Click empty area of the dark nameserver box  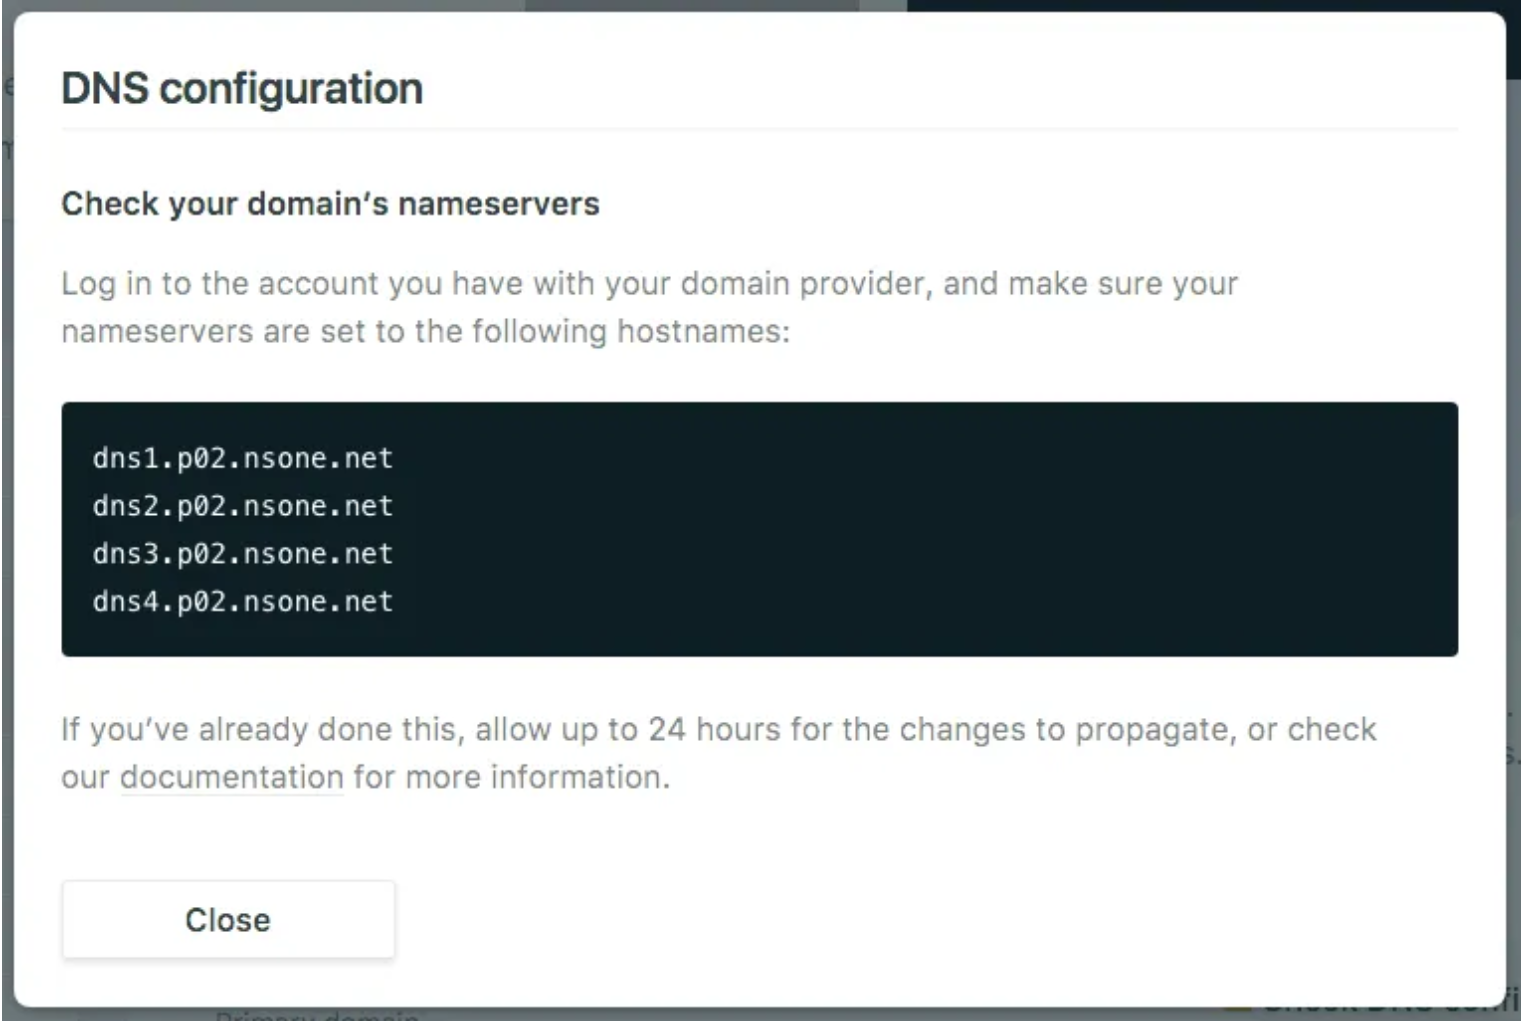coord(900,530)
